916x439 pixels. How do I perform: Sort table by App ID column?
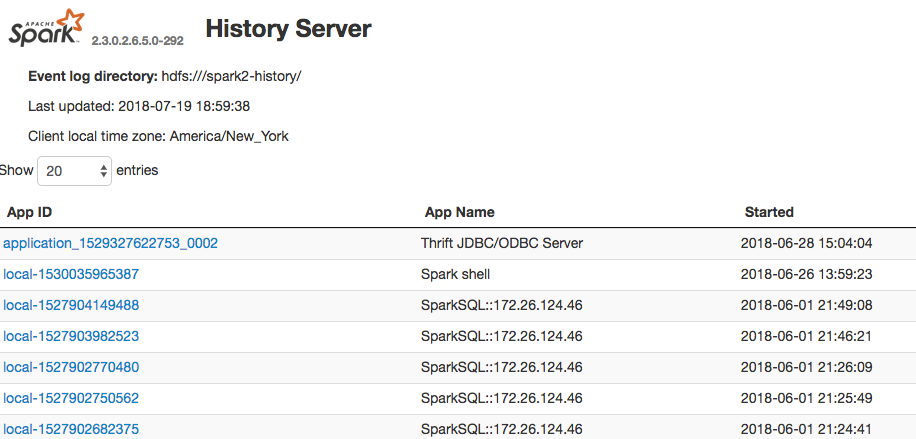click(x=28, y=212)
